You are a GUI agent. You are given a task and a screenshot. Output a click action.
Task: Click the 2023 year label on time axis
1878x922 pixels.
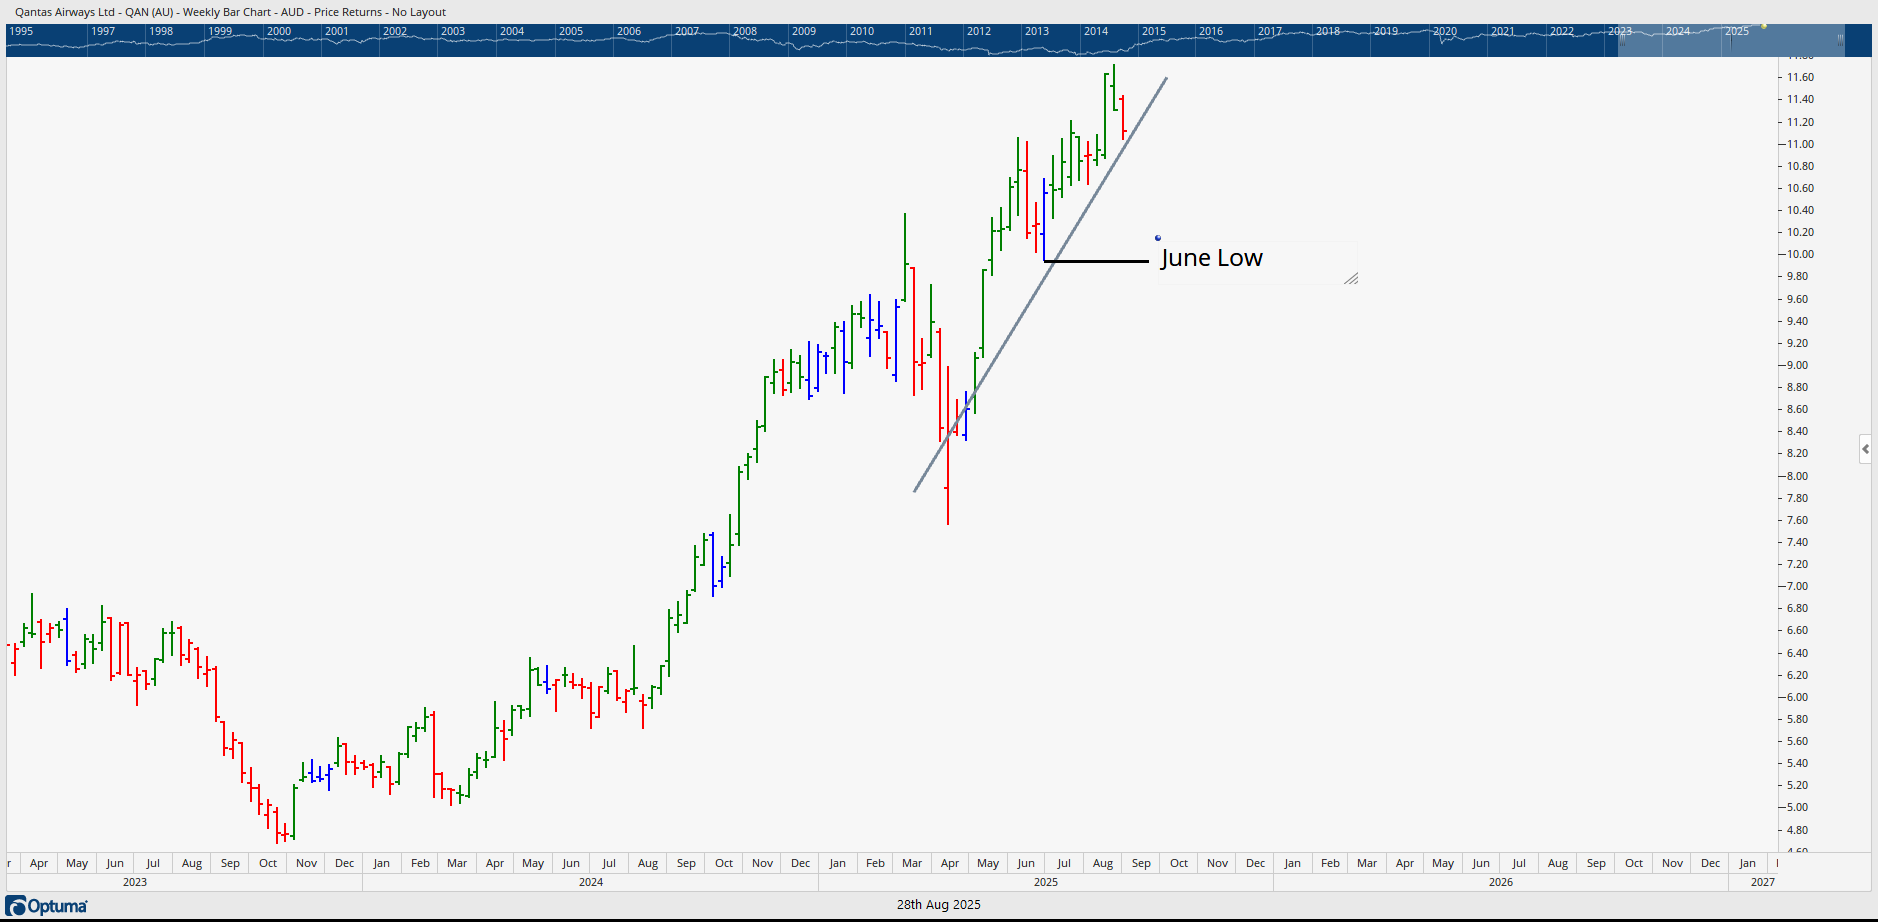[x=135, y=882]
